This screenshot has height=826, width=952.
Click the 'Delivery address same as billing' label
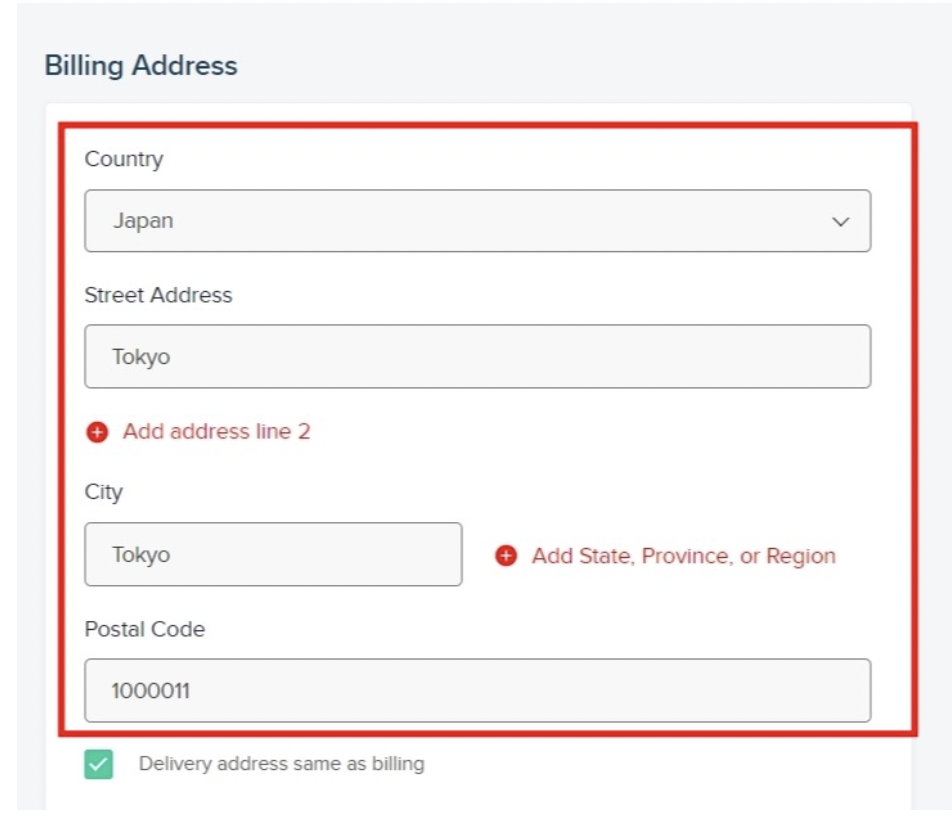click(282, 764)
